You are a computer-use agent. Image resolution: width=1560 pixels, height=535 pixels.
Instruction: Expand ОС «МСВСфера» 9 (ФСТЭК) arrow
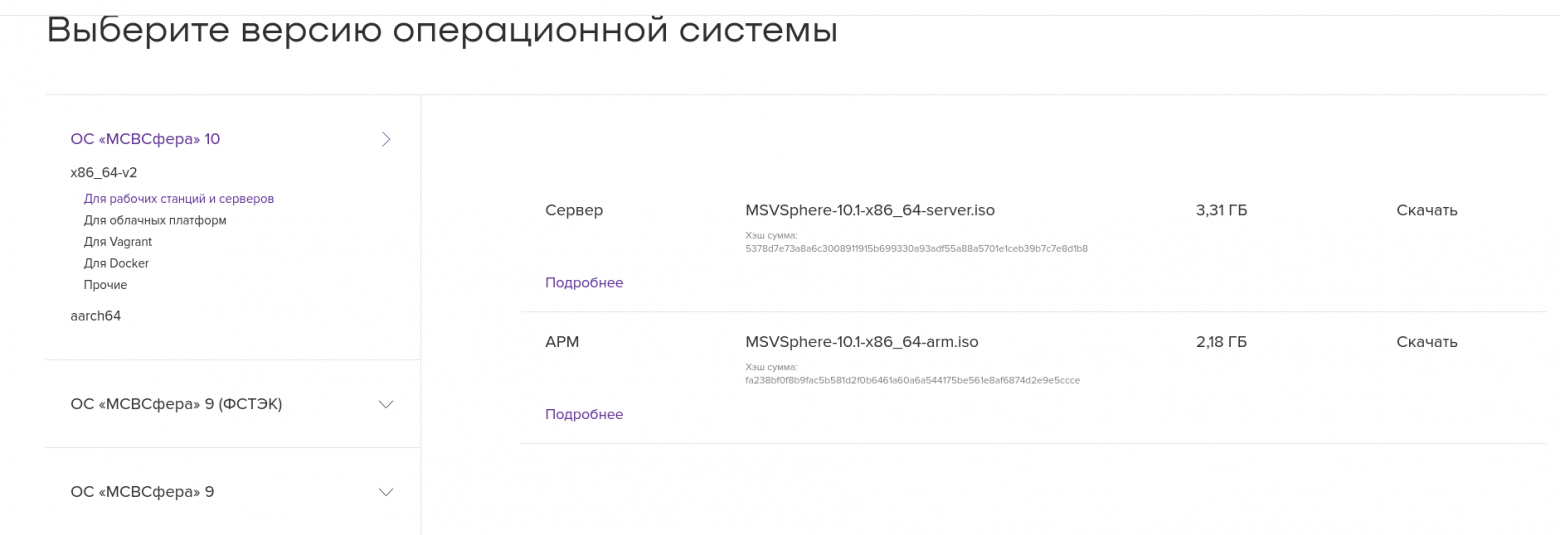tap(387, 405)
